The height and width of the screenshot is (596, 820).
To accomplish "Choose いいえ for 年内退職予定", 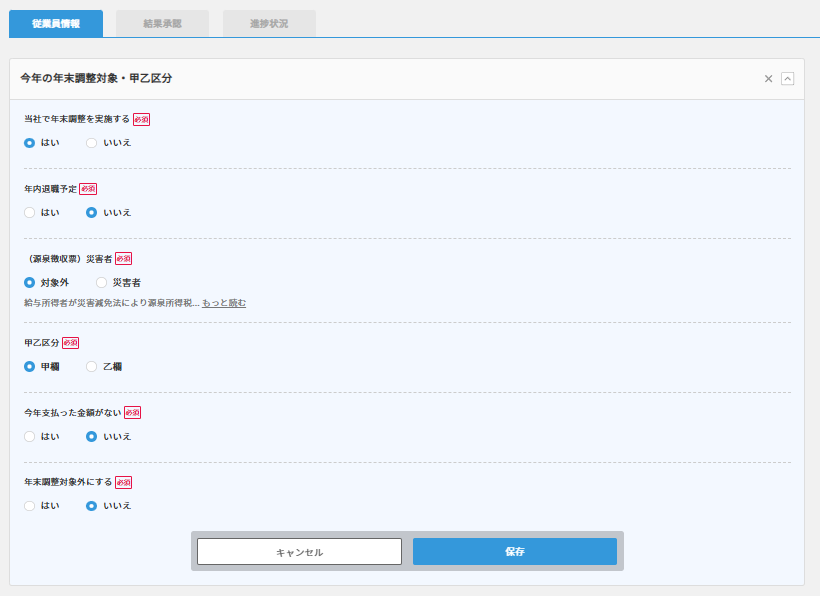I will tap(92, 213).
